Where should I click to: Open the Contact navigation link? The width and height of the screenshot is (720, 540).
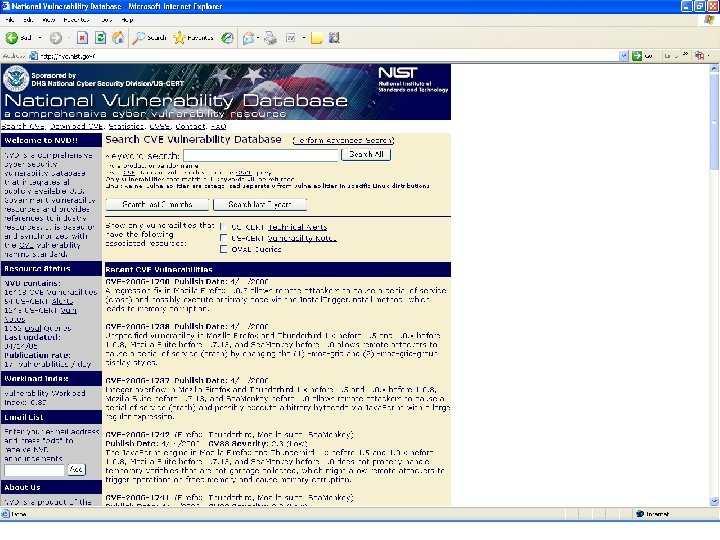point(190,126)
